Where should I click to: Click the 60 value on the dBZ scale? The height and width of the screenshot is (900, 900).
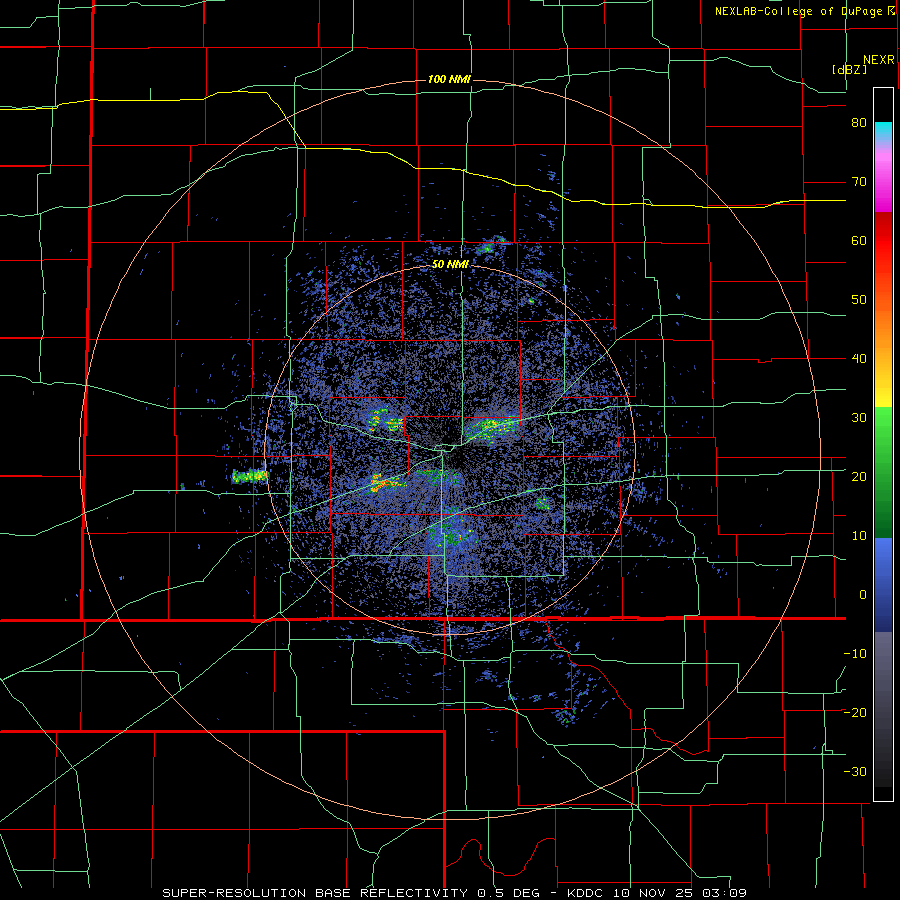point(859,240)
